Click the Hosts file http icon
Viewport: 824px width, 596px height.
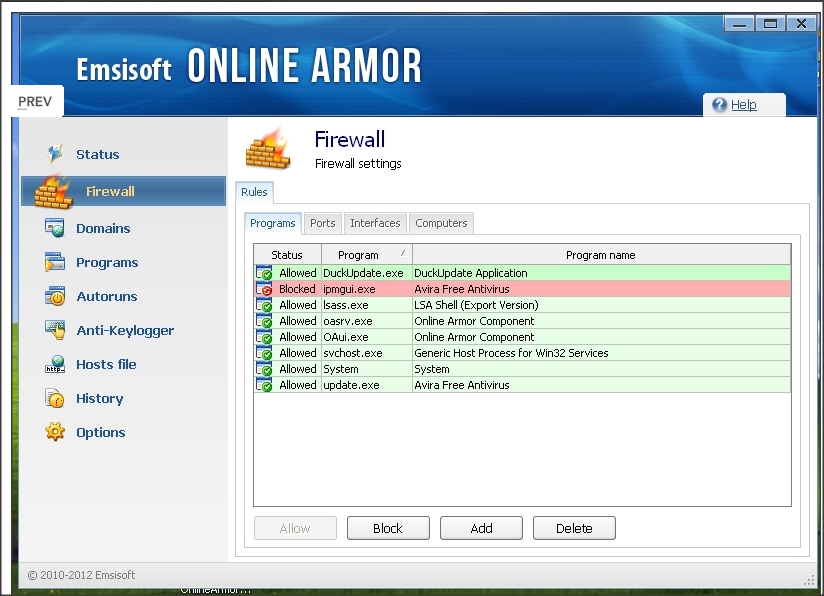(x=55, y=364)
